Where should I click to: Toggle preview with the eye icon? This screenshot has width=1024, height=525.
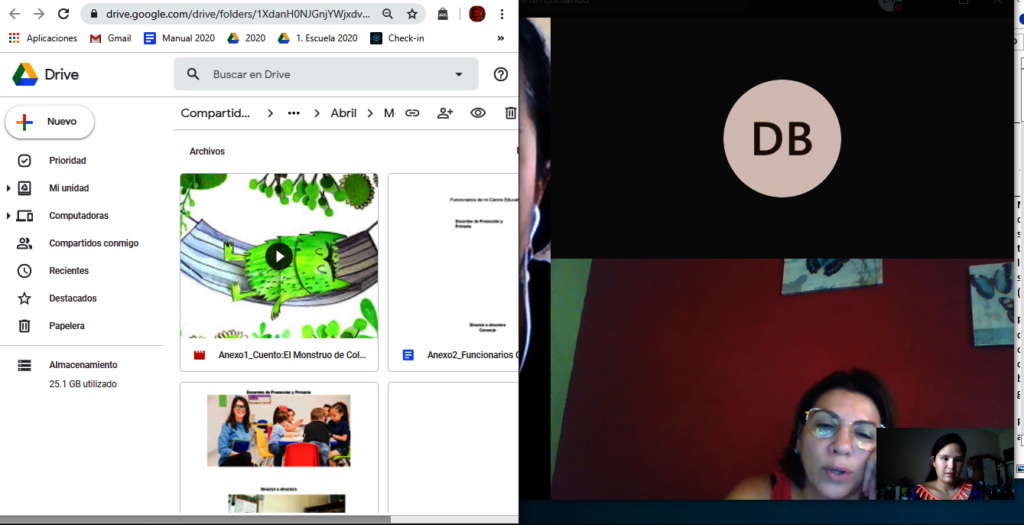coord(478,113)
